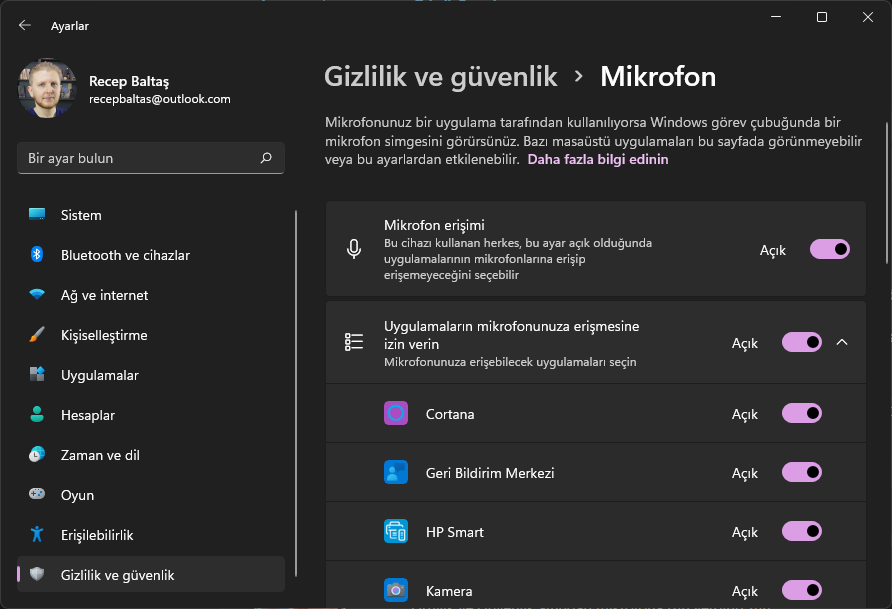Turn off Geri Bildirim Merkezi microphone toggle
Screen dimensions: 892x609
point(802,473)
